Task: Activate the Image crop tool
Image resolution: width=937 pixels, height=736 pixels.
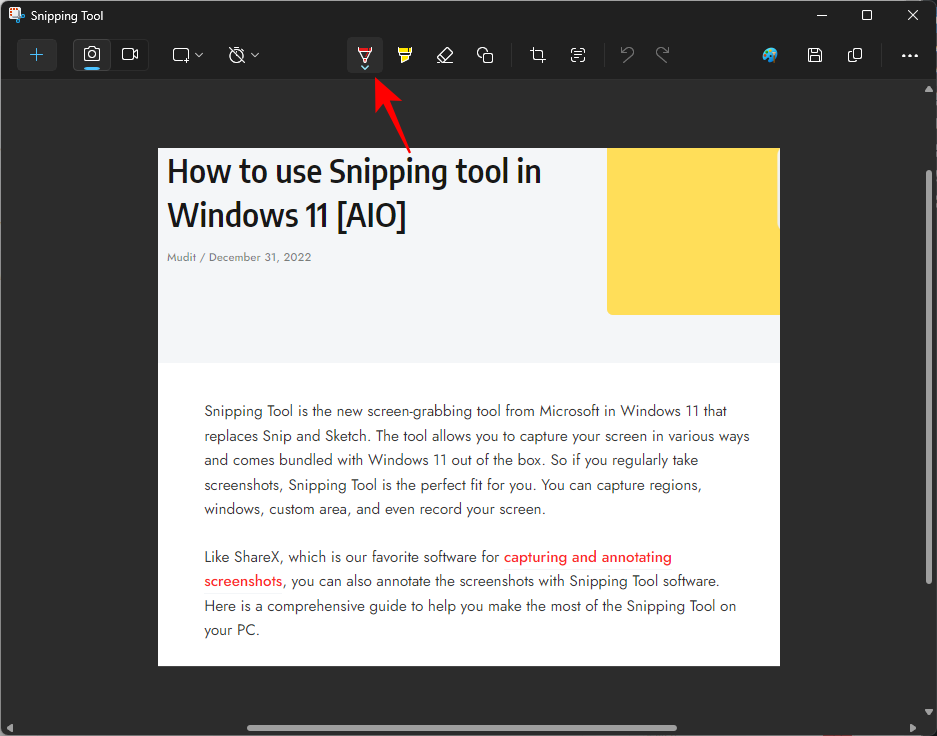Action: click(x=538, y=55)
